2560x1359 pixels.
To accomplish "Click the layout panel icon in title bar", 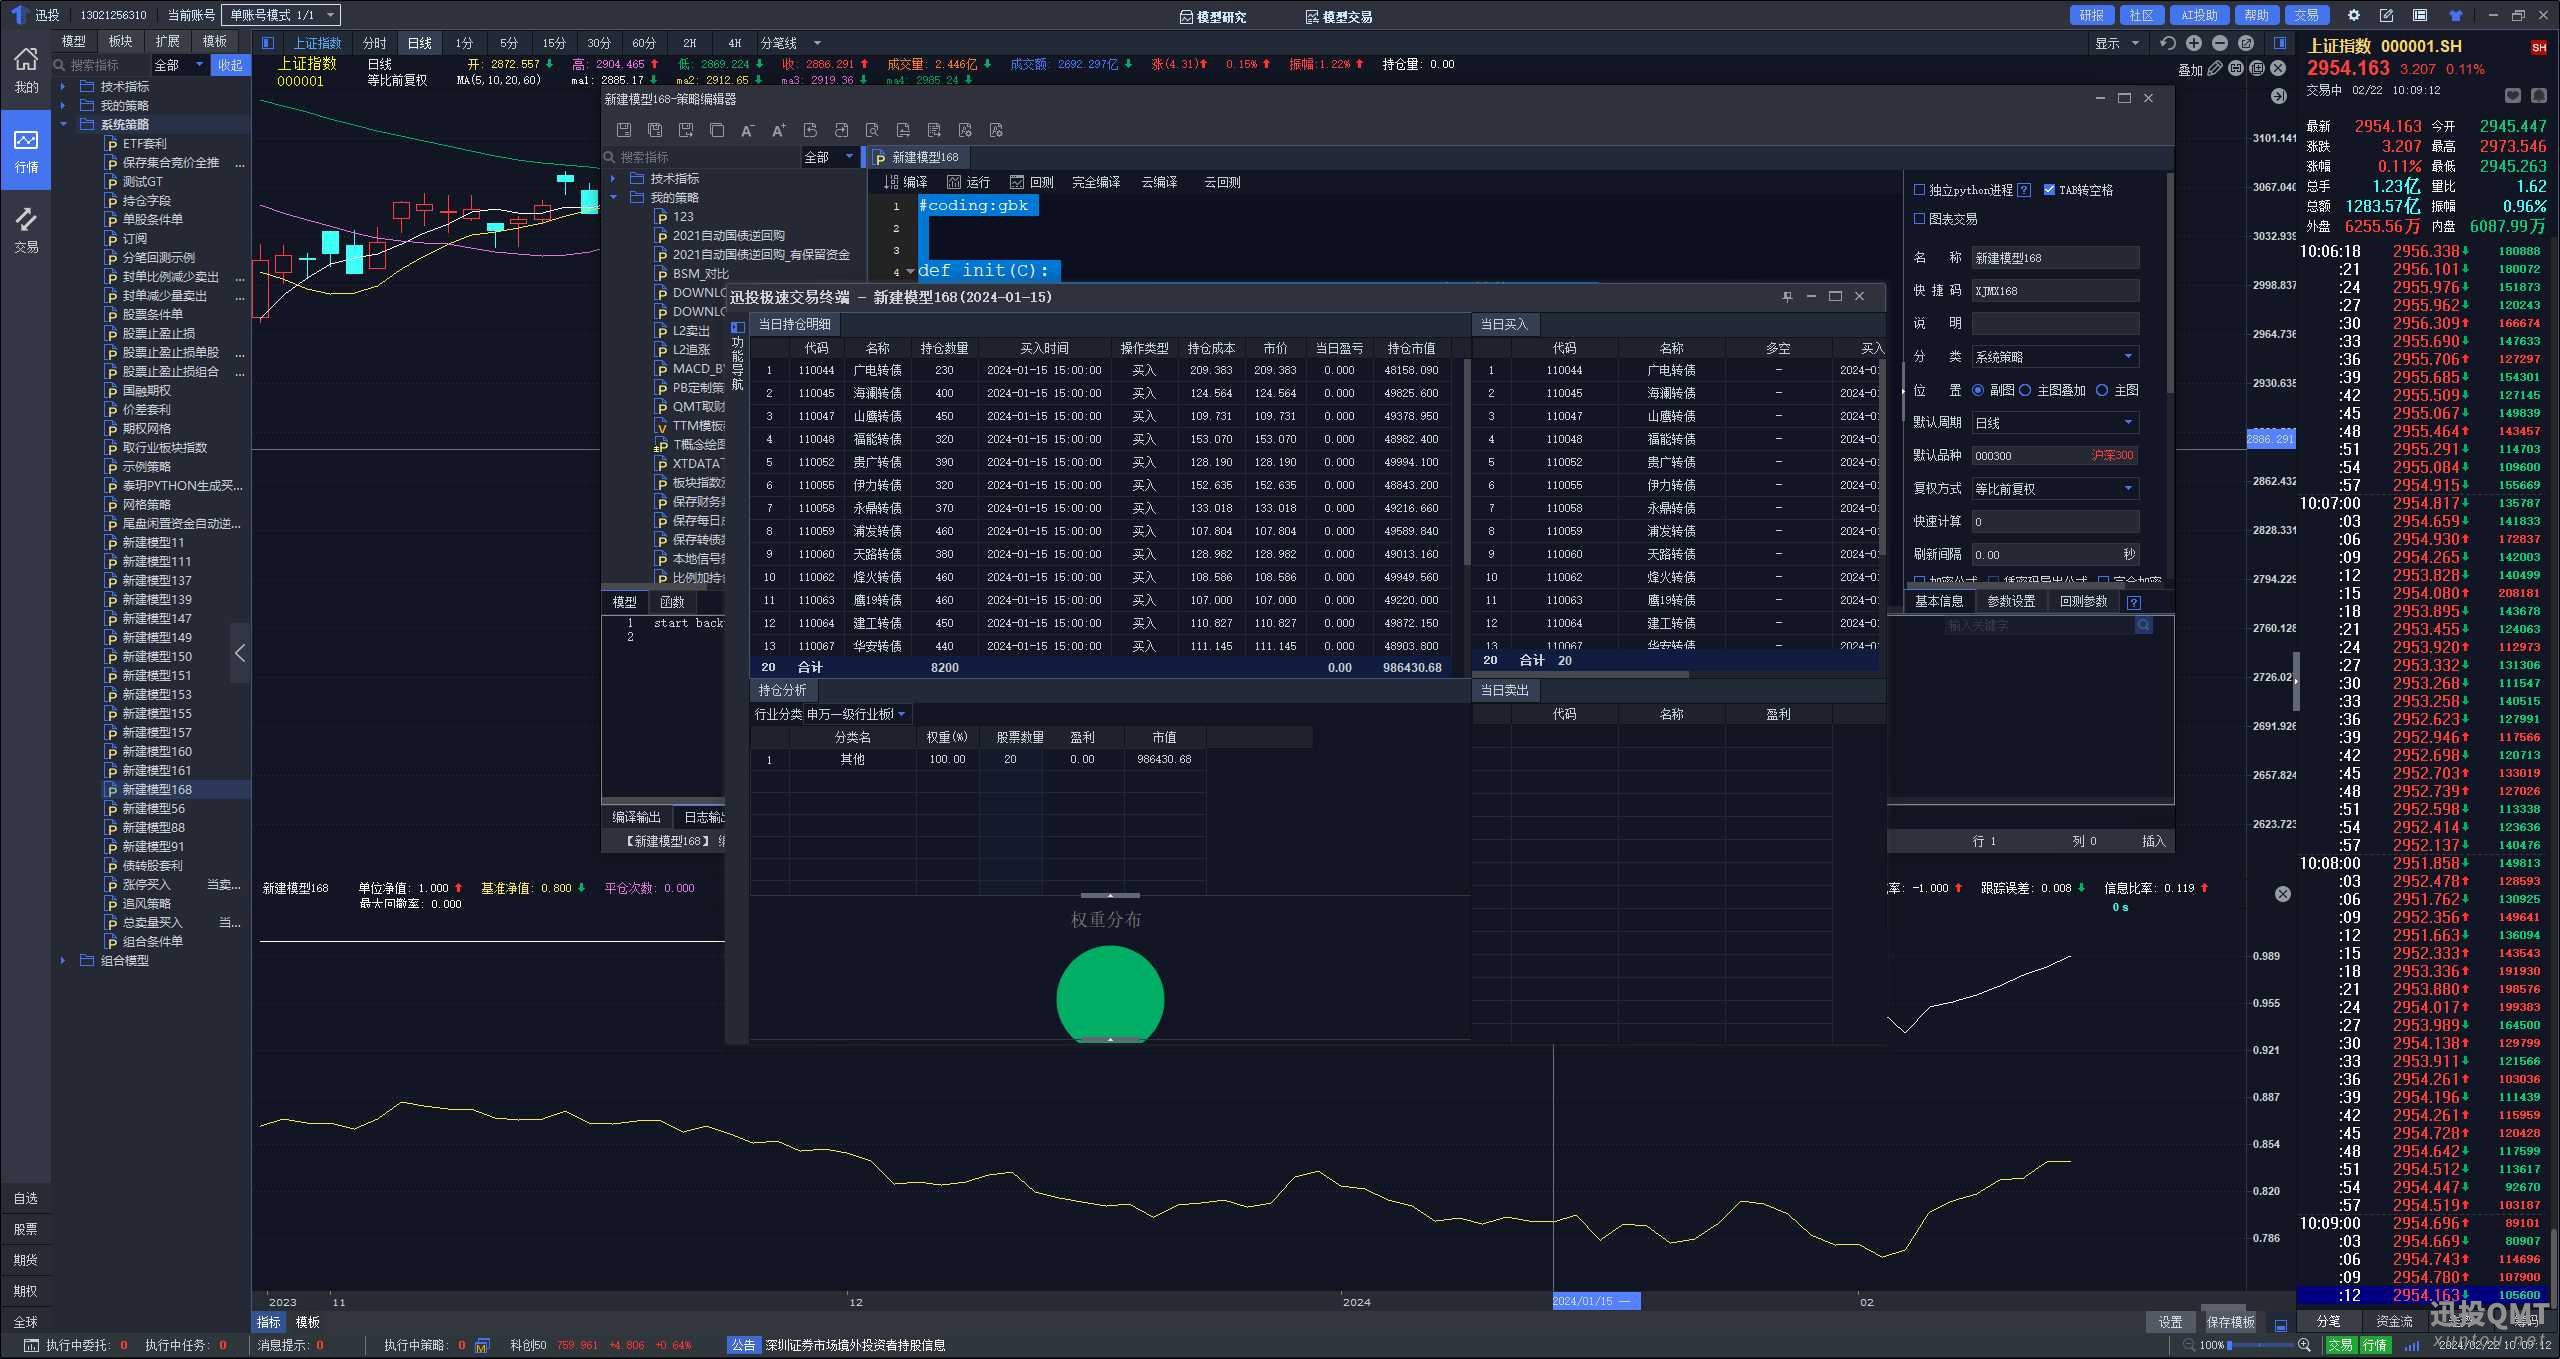I will pyautogui.click(x=2420, y=15).
